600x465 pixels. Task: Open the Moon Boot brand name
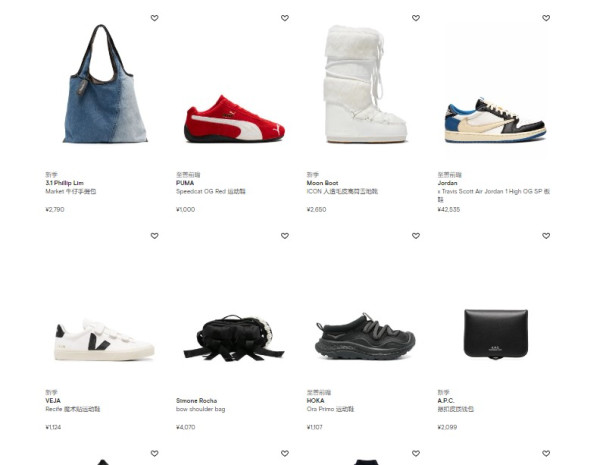tap(322, 183)
